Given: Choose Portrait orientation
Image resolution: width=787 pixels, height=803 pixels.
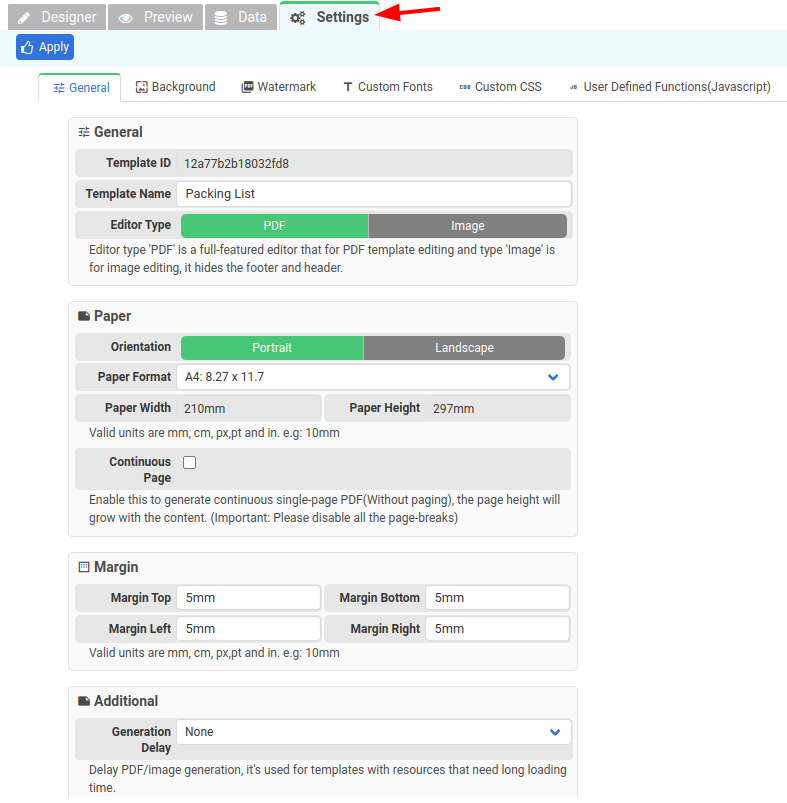Looking at the screenshot, I should (x=272, y=348).
